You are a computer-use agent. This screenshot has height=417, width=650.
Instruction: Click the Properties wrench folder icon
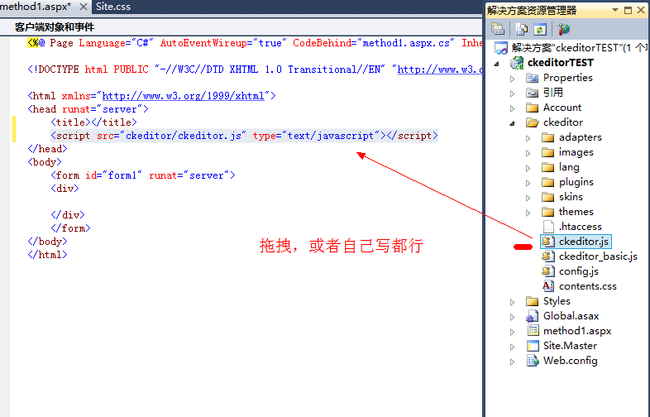point(532,78)
